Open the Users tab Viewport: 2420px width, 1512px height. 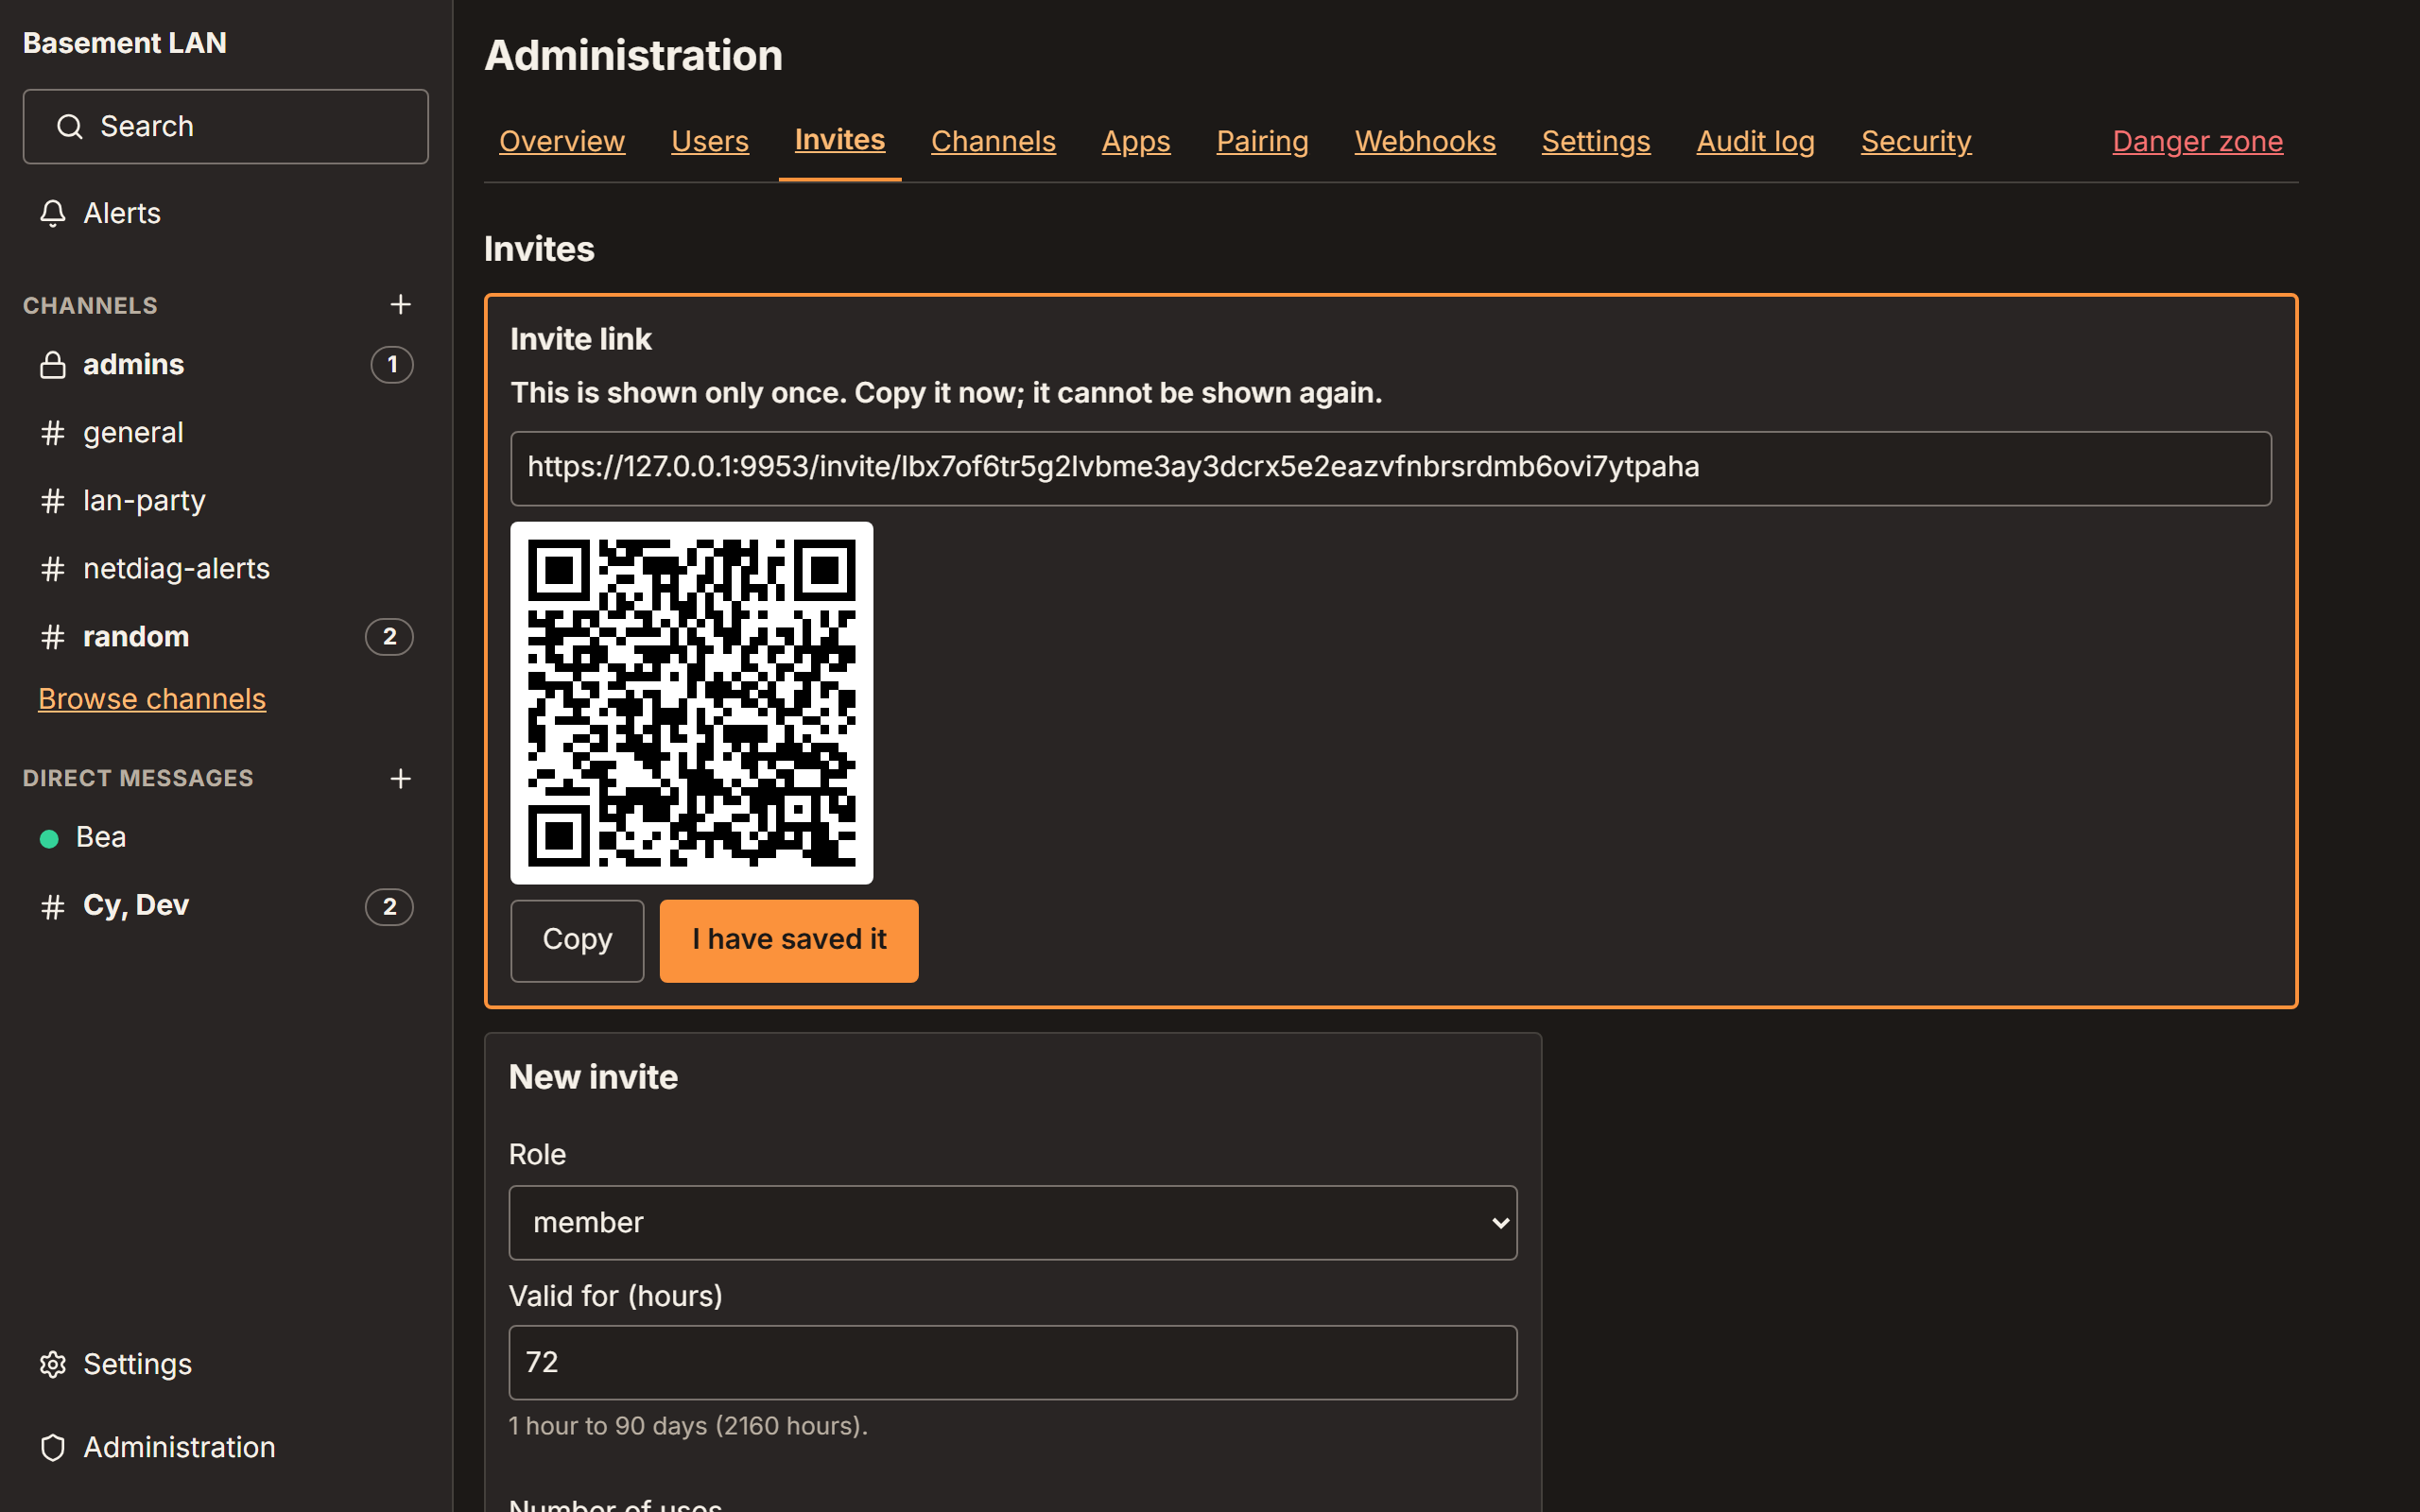710,141
